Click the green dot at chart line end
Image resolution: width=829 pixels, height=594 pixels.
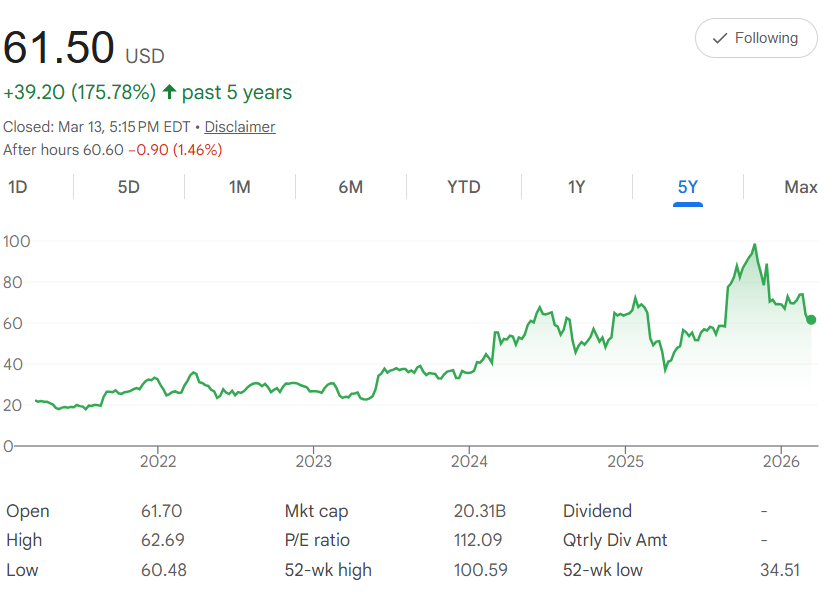[x=811, y=320]
